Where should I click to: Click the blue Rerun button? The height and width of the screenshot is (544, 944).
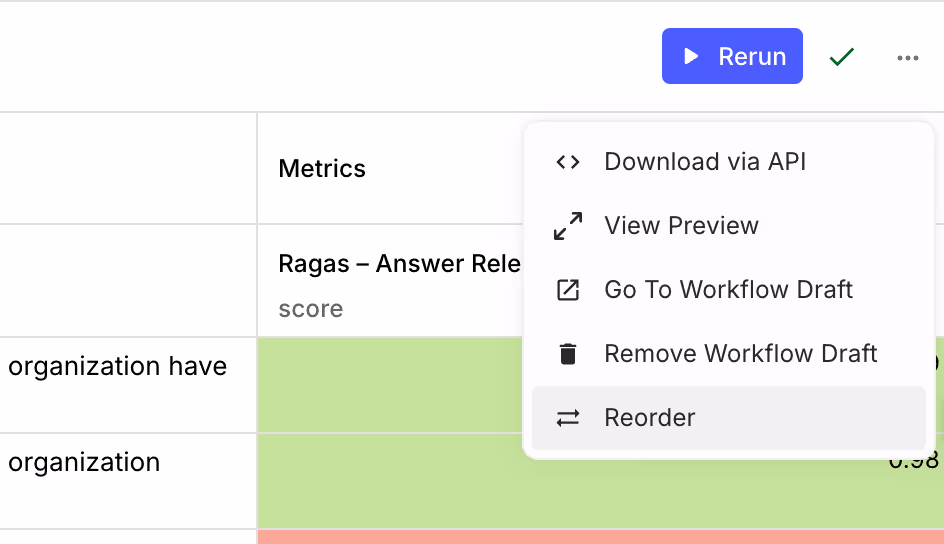tap(732, 56)
